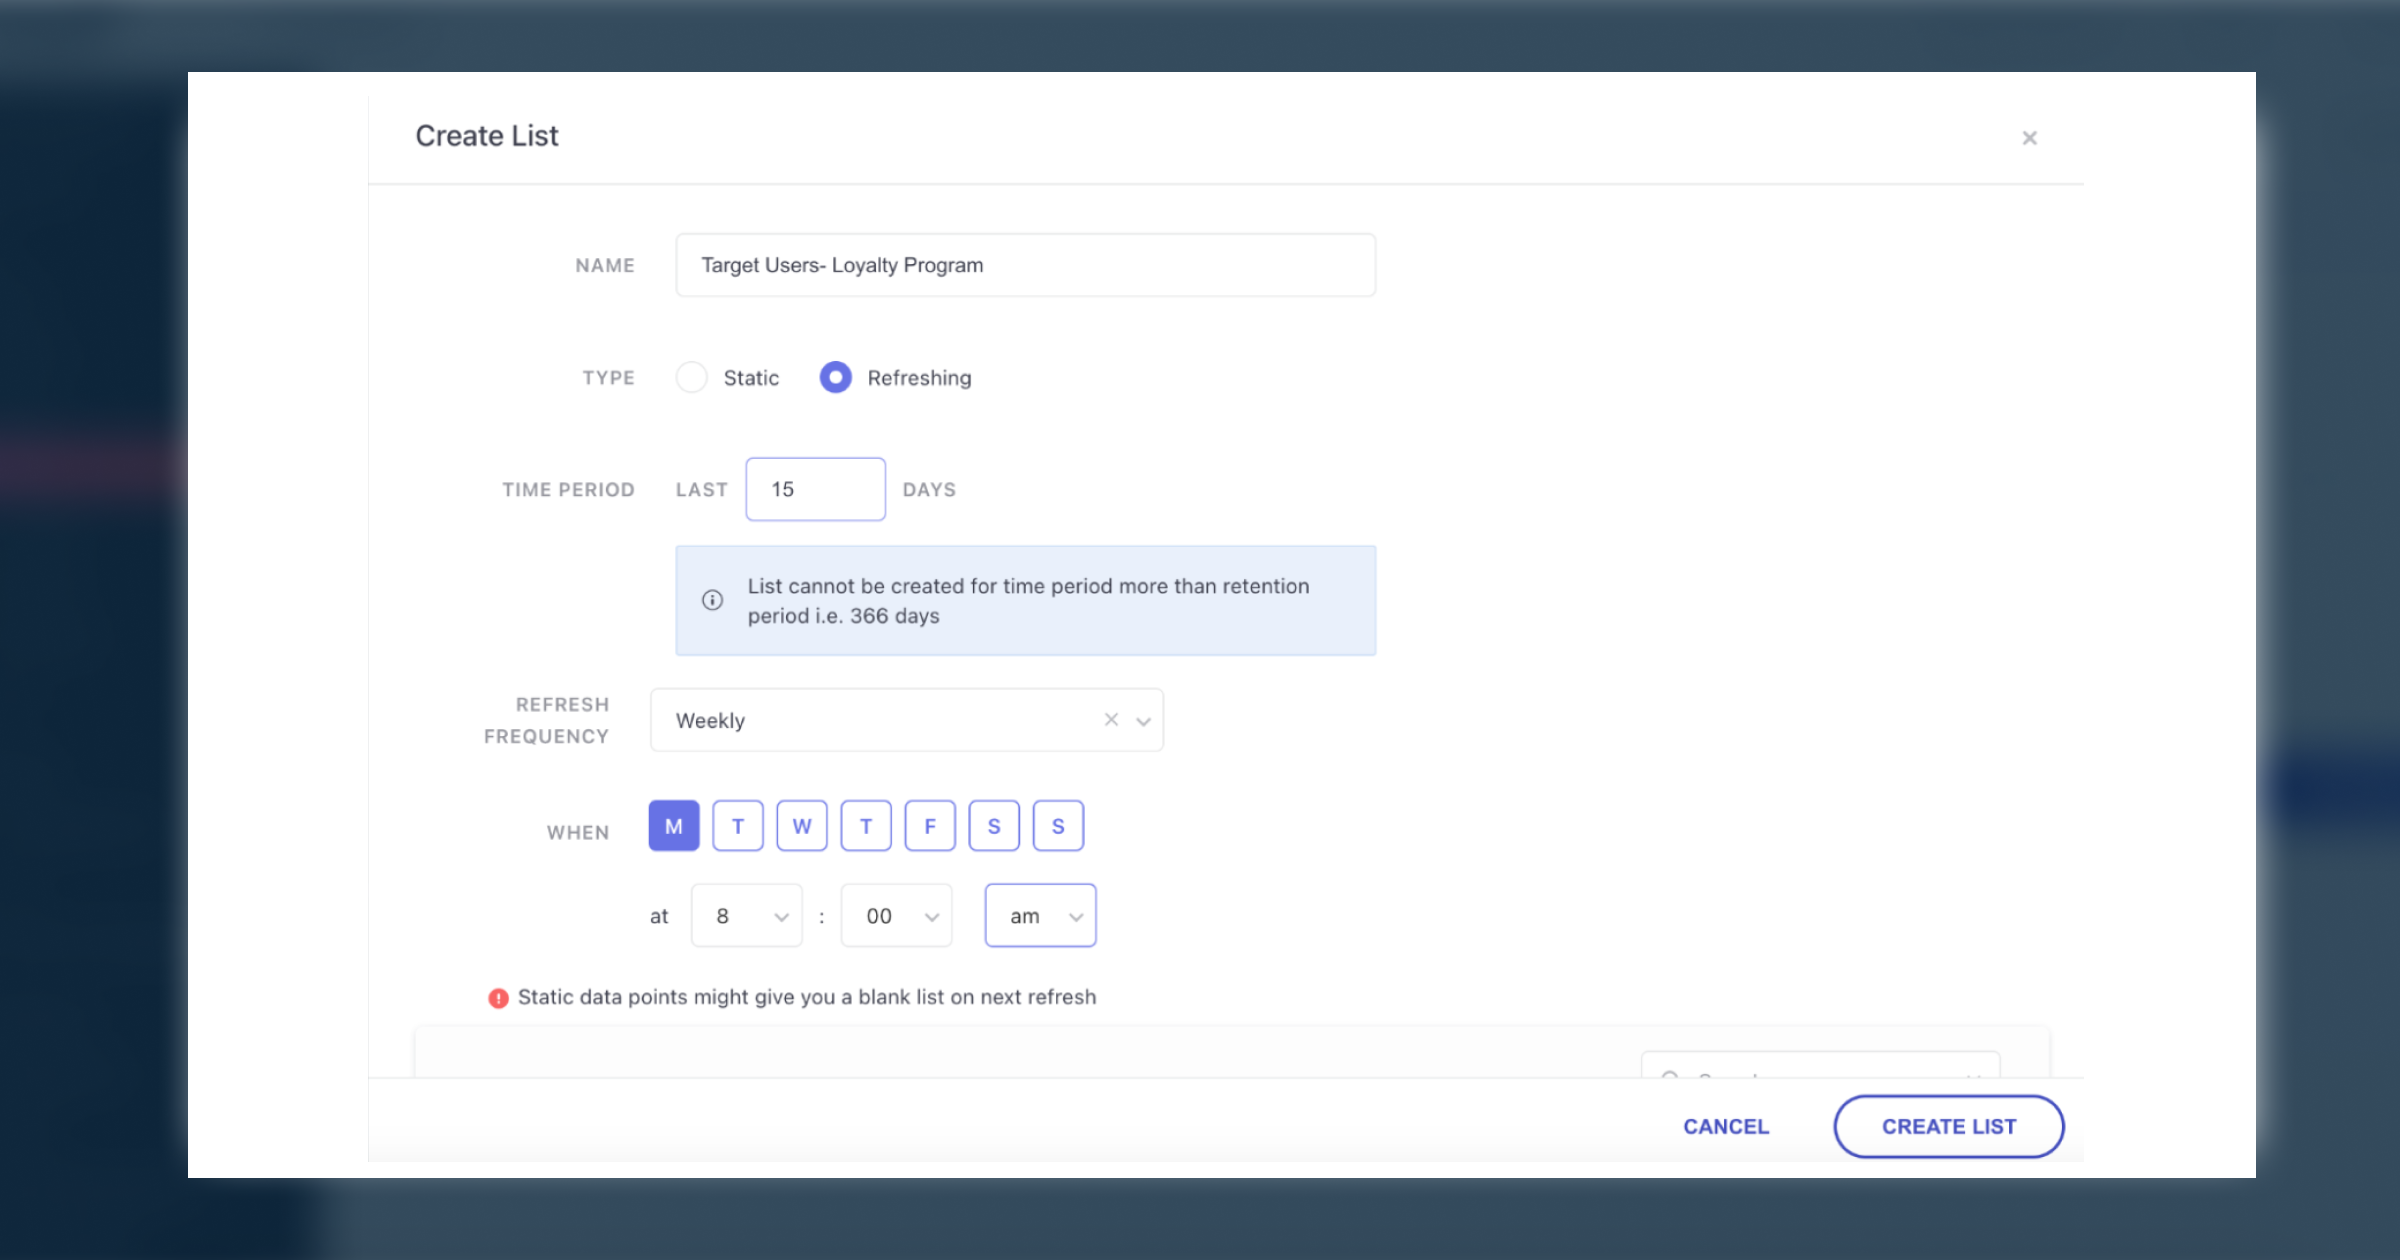Toggle Tuesday day button
This screenshot has height=1260, width=2400.
click(x=738, y=826)
